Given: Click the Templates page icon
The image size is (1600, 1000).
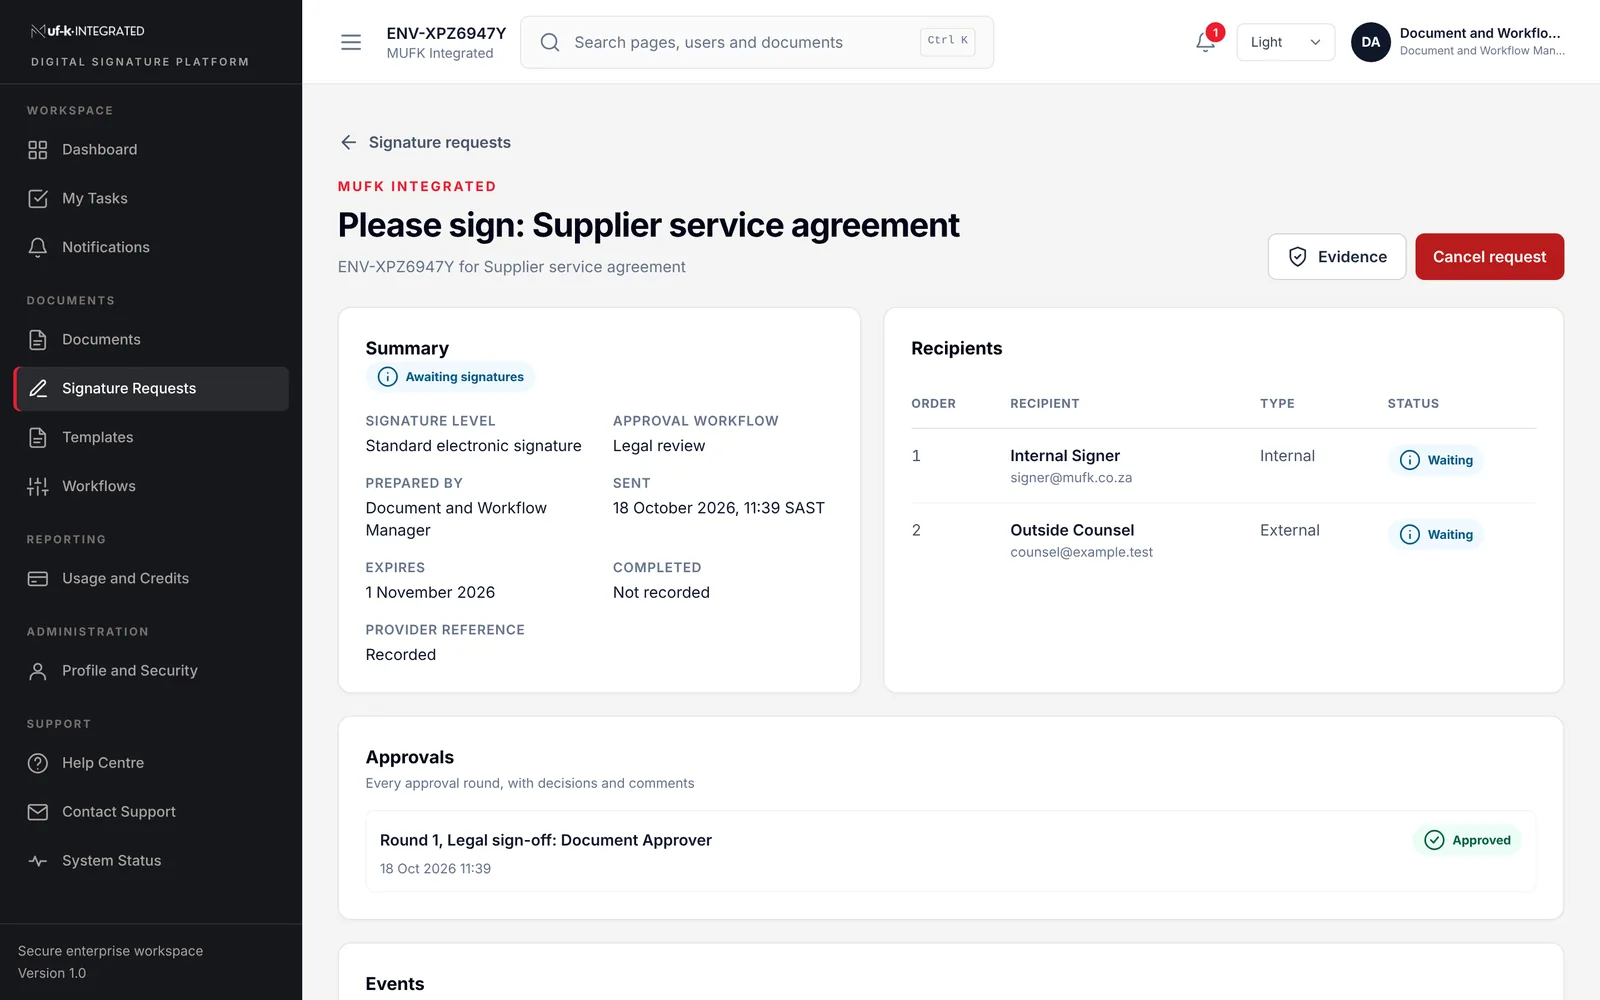Looking at the screenshot, I should point(38,438).
